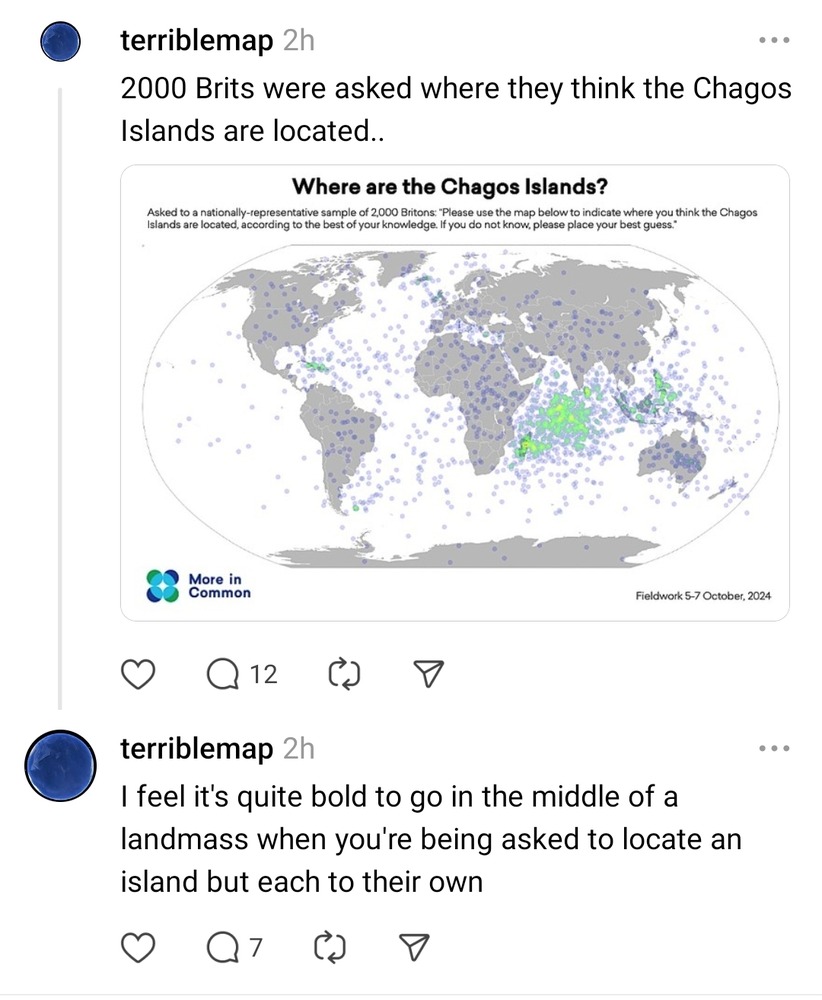Click the second post's 2h timestamp
Image resolution: width=822 pixels, height=1000 pixels.
pyautogui.click(x=298, y=748)
